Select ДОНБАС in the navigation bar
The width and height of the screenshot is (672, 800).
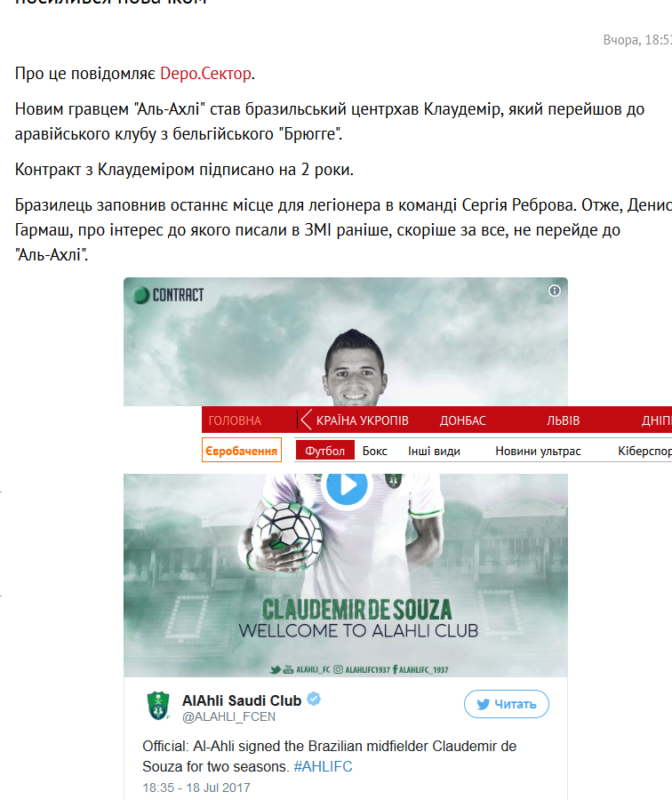click(463, 420)
